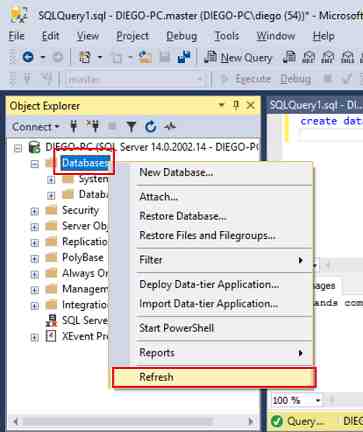This screenshot has height=432, width=363.
Task: Expand the XEvent Profiler node
Action: pyautogui.click(x=35, y=338)
